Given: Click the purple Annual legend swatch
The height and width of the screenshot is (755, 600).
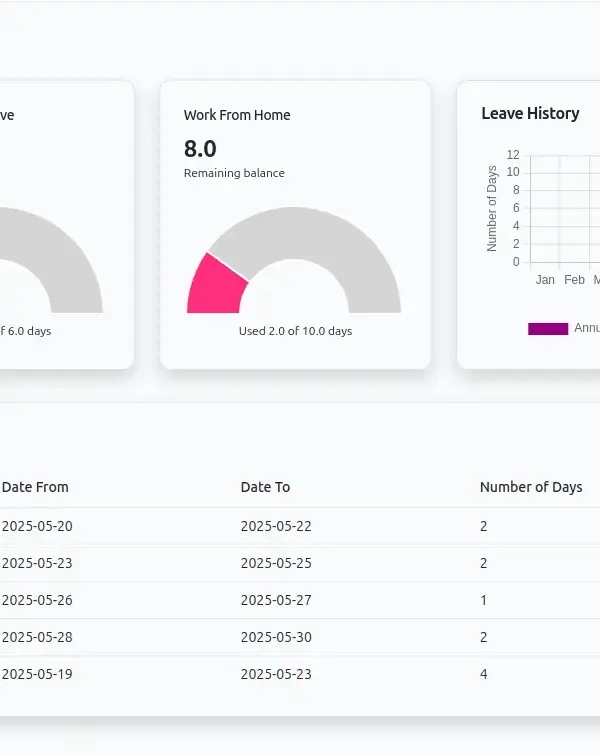Looking at the screenshot, I should coord(547,329).
